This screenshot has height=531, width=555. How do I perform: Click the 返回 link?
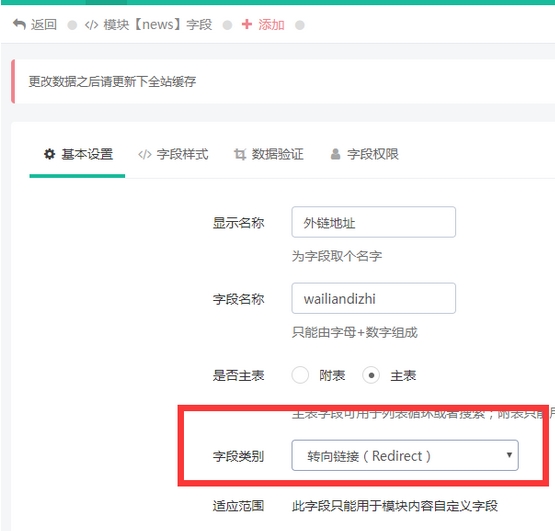pos(35,25)
